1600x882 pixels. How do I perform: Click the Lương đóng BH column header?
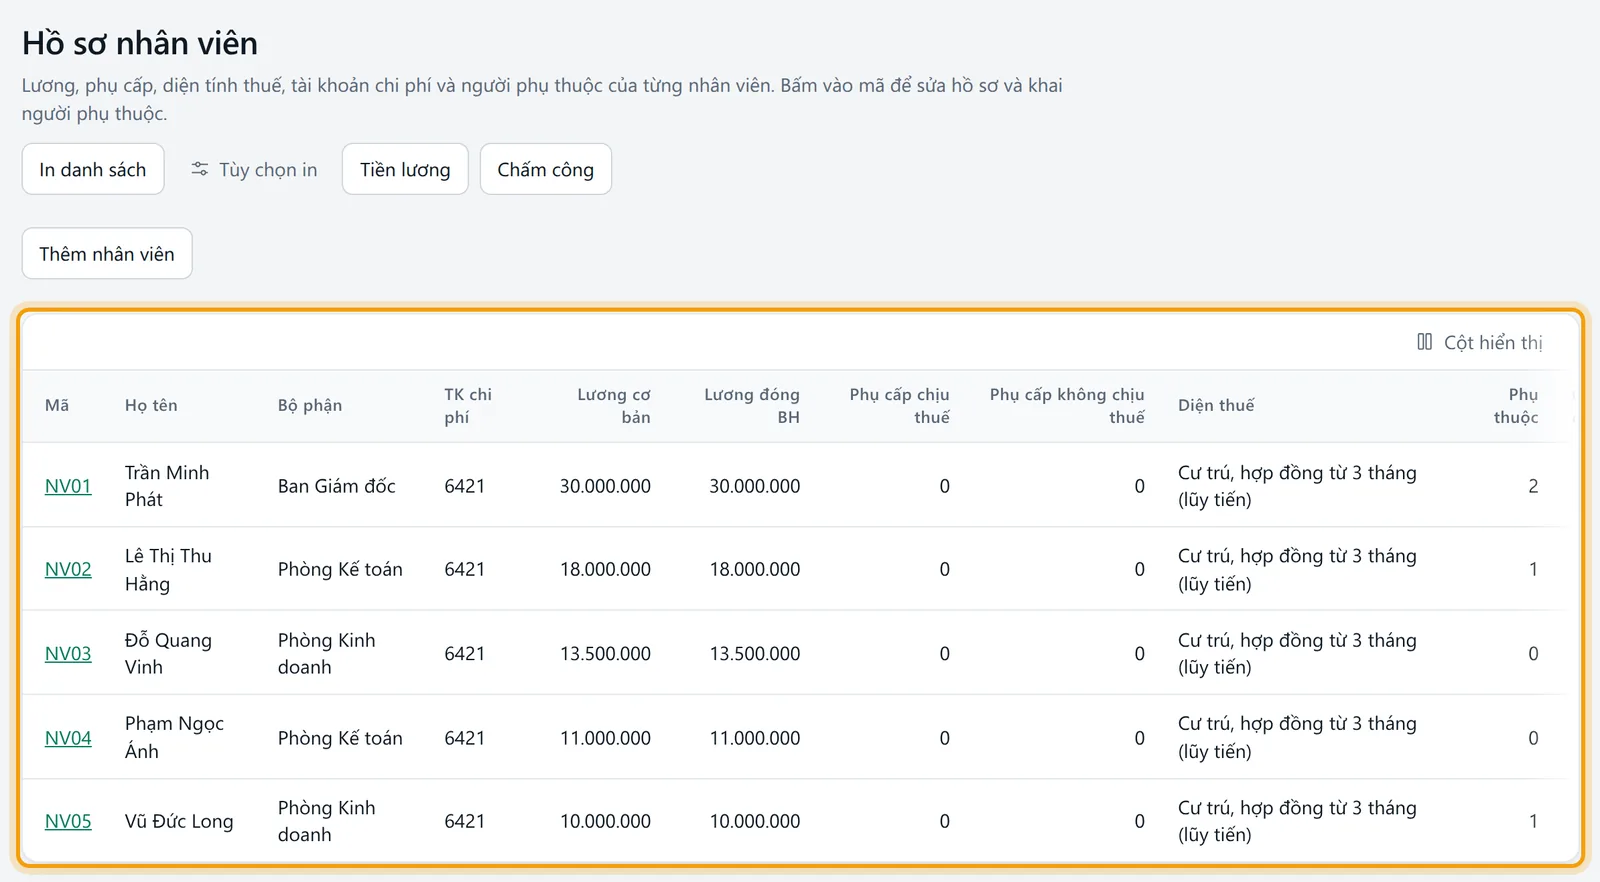click(x=752, y=405)
